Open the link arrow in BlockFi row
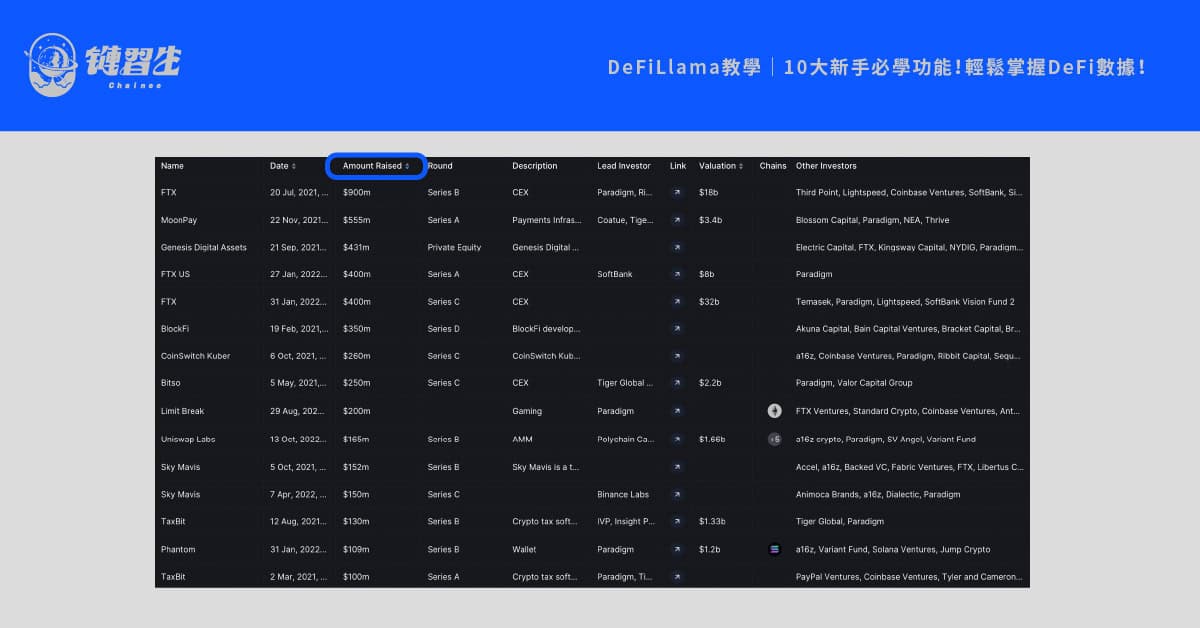This screenshot has height=628, width=1200. [x=677, y=328]
